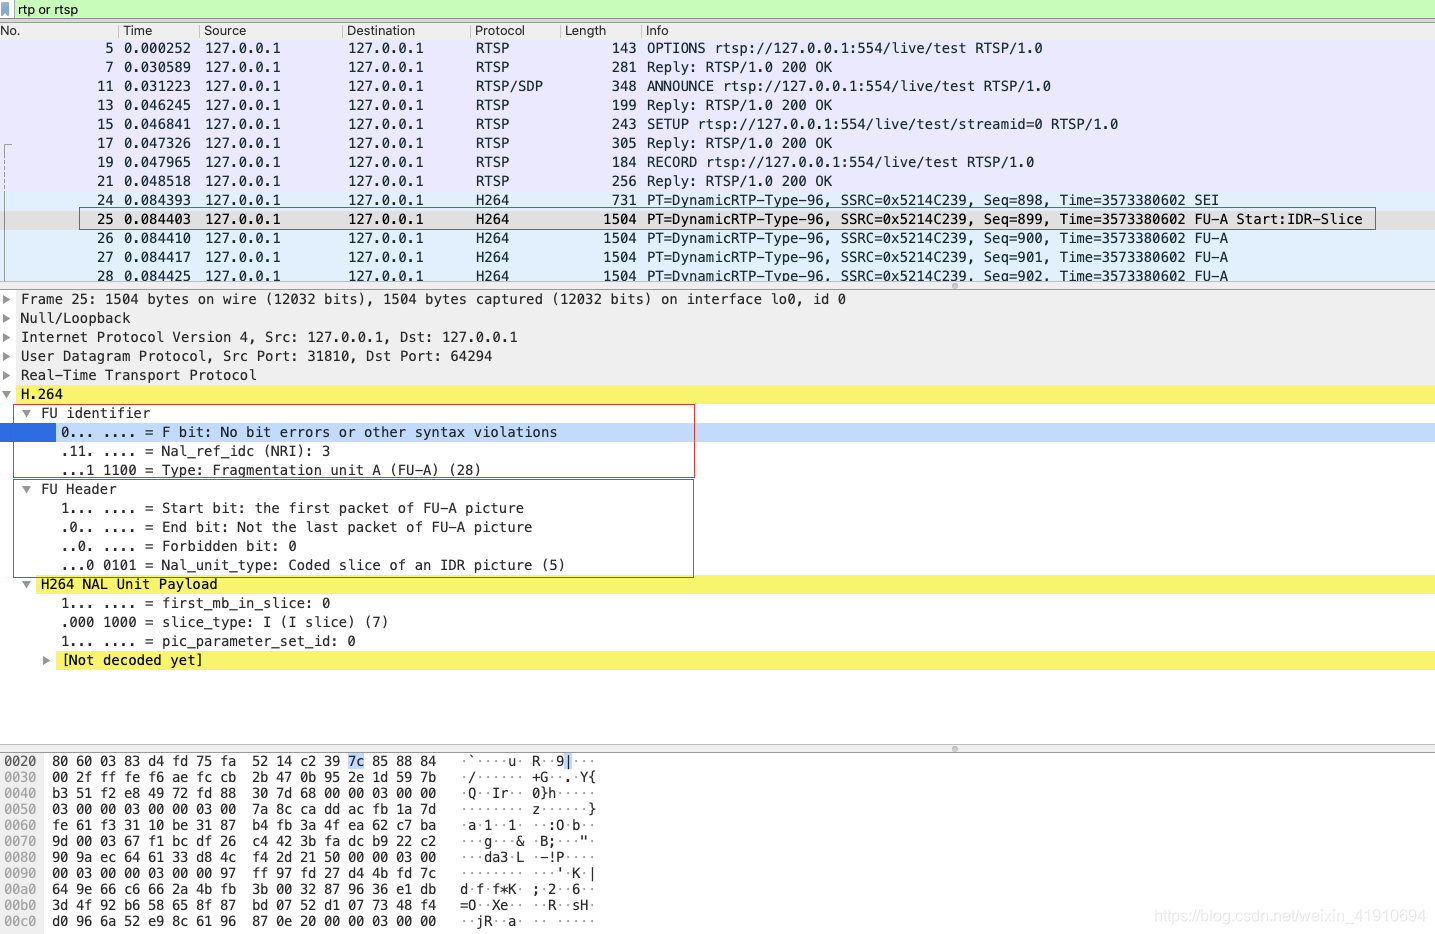Select packet 21 Reply row, length 256
The image size is (1435, 934).
tap(717, 181)
